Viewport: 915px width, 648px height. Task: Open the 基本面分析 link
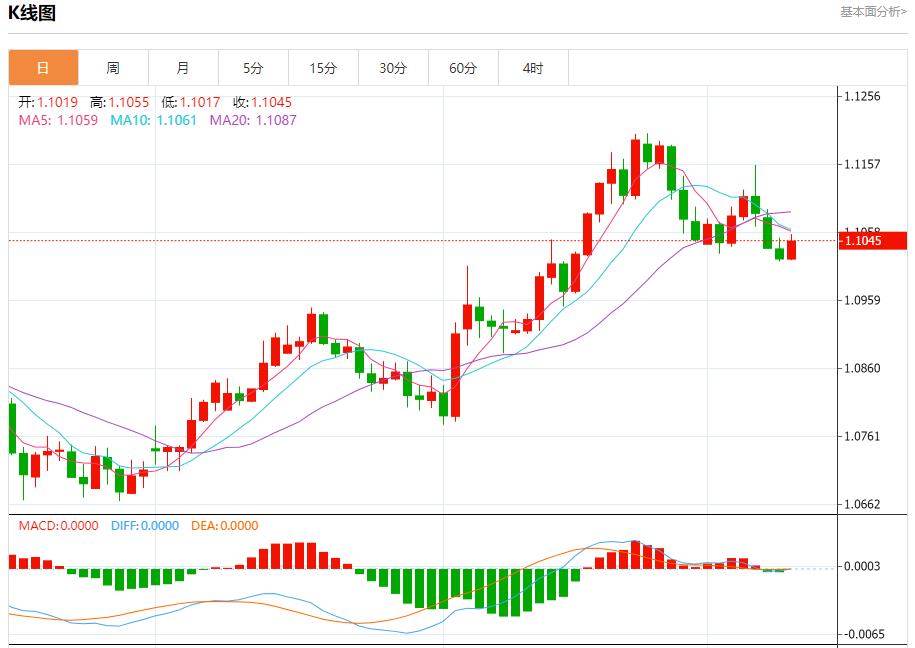point(873,12)
